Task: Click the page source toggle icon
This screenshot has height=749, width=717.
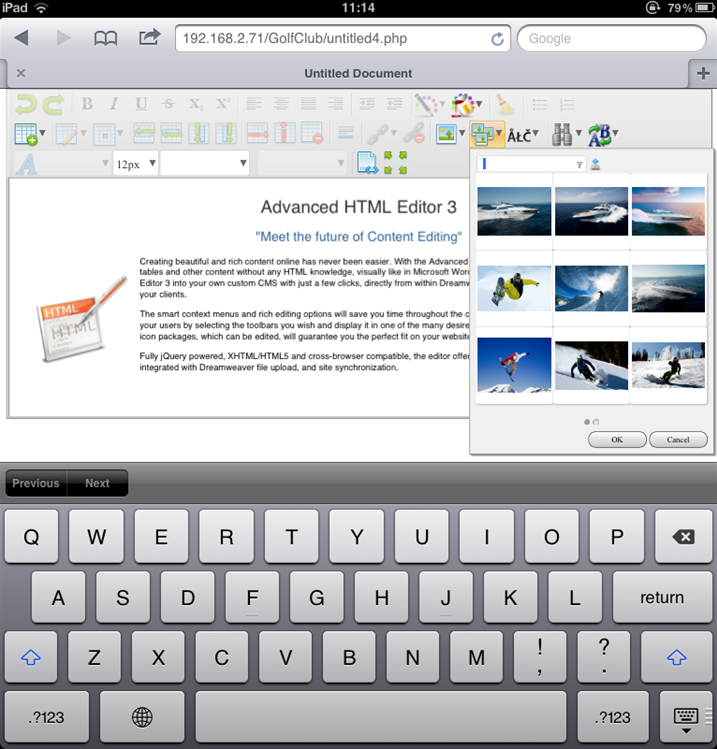Action: [x=367, y=162]
